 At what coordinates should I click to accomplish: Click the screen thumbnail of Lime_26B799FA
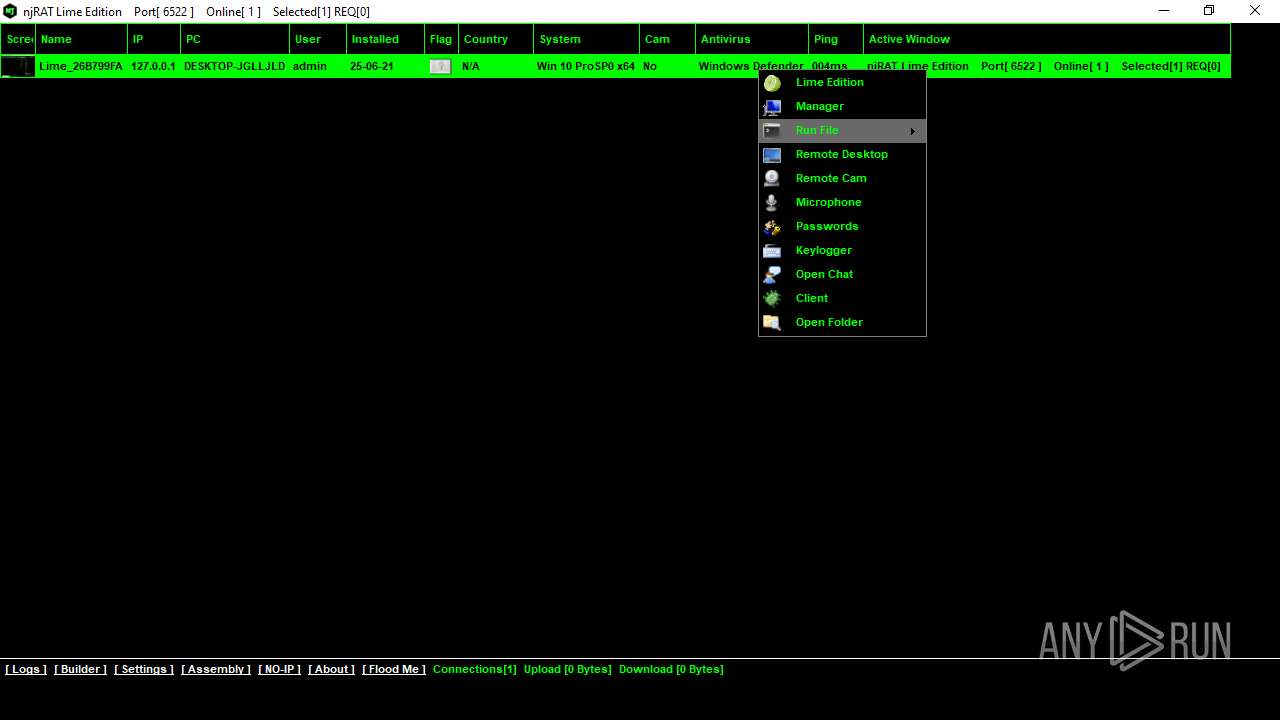click(x=17, y=66)
